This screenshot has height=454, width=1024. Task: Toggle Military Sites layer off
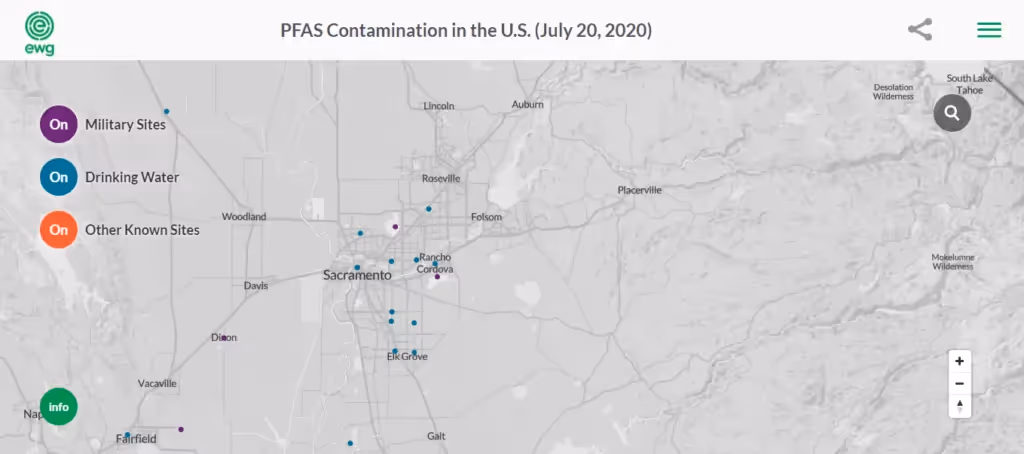coord(59,124)
